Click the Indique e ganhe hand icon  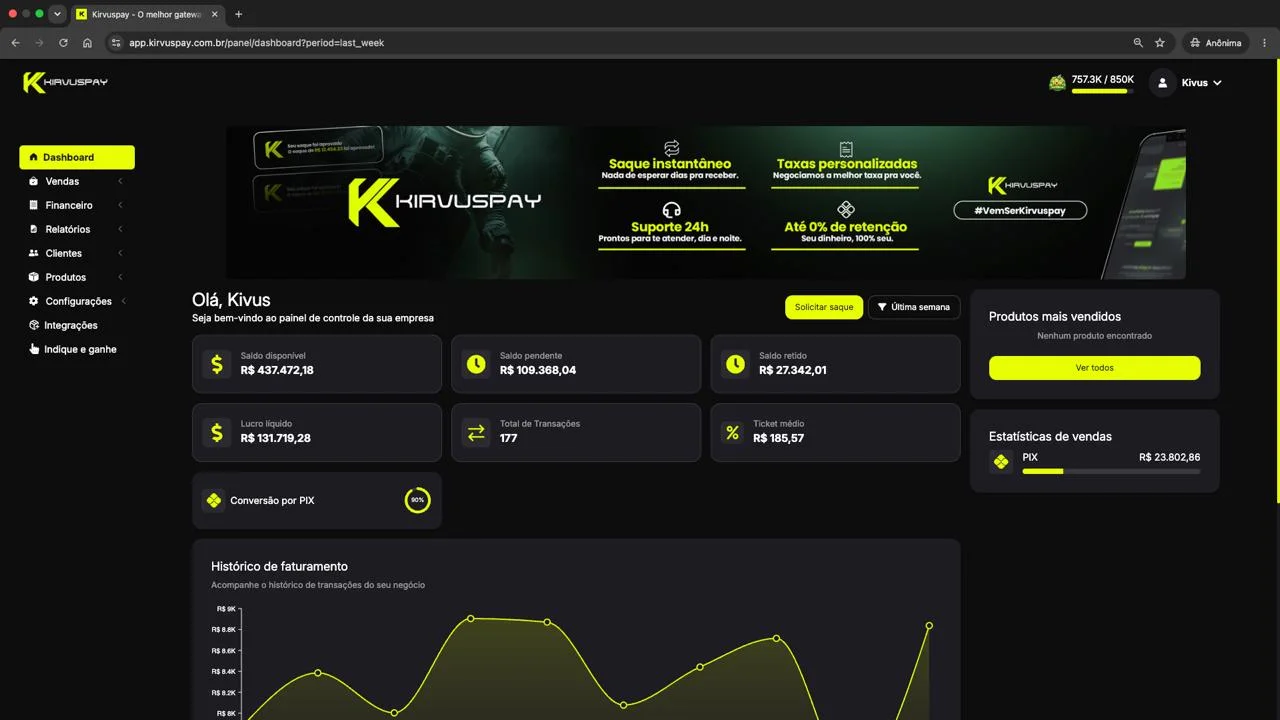point(34,349)
